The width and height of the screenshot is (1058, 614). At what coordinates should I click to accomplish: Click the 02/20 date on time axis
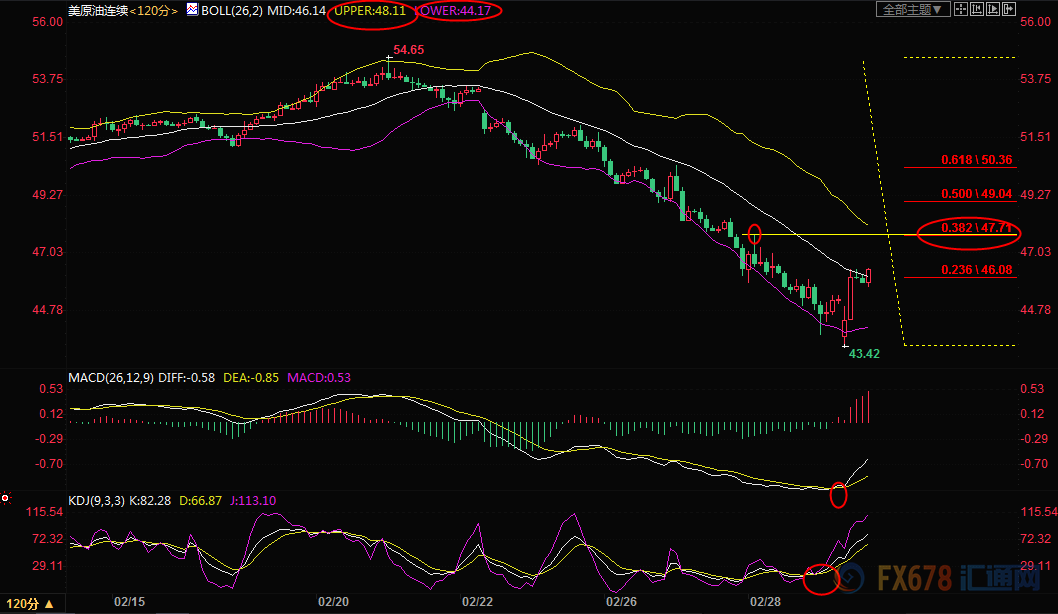(333, 601)
